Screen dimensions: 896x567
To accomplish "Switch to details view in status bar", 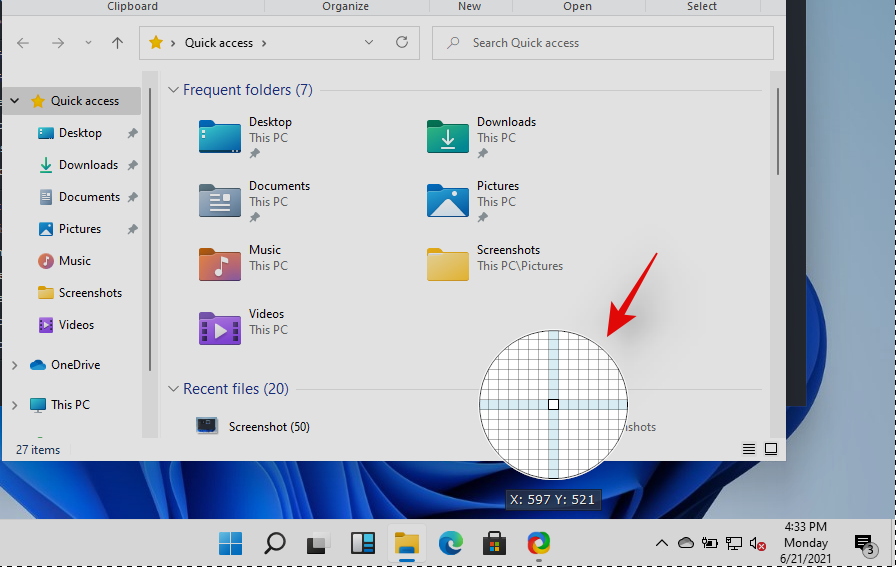I will click(x=749, y=449).
